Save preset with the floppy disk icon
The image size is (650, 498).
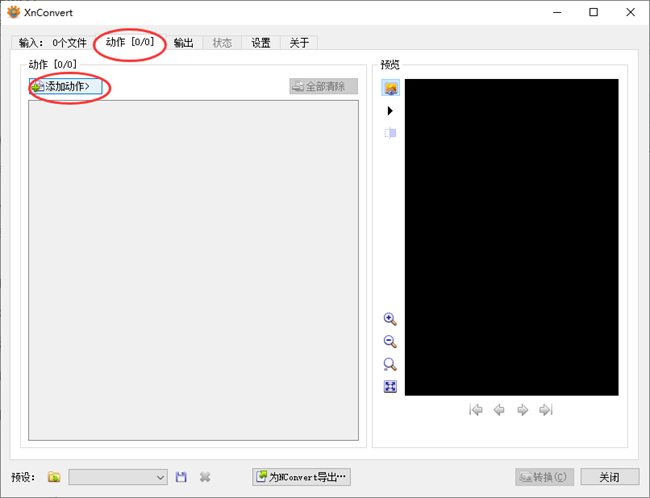(x=181, y=478)
